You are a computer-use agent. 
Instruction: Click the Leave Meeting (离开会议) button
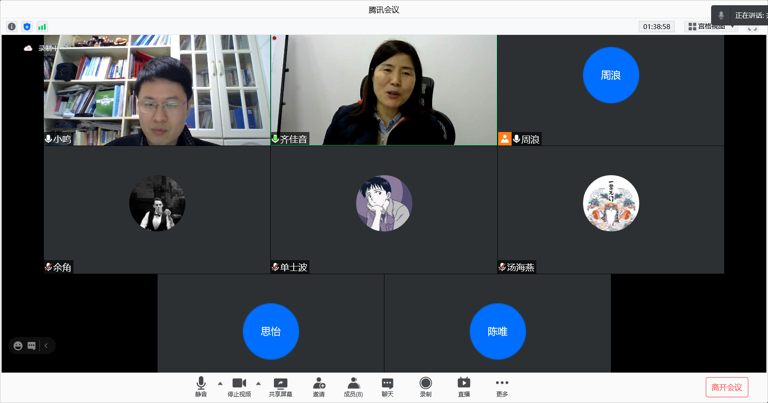[726, 387]
